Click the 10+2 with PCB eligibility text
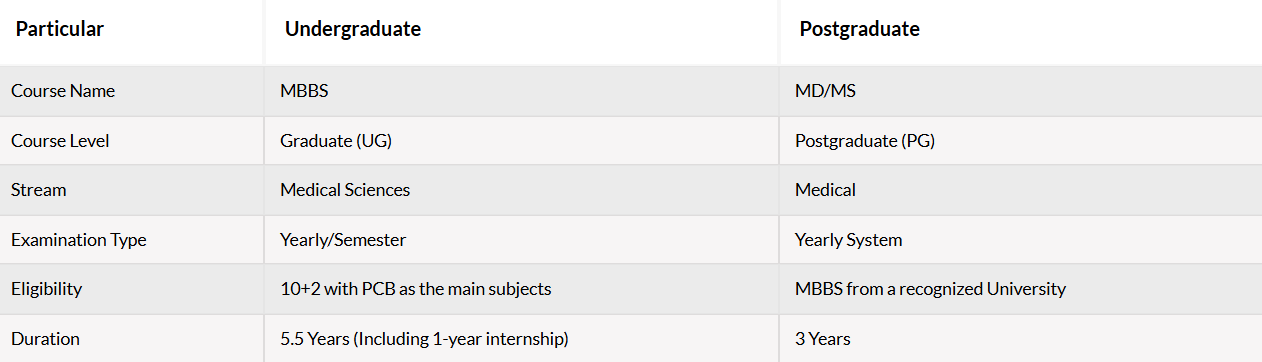Viewport: 1262px width, 362px height. (x=416, y=289)
